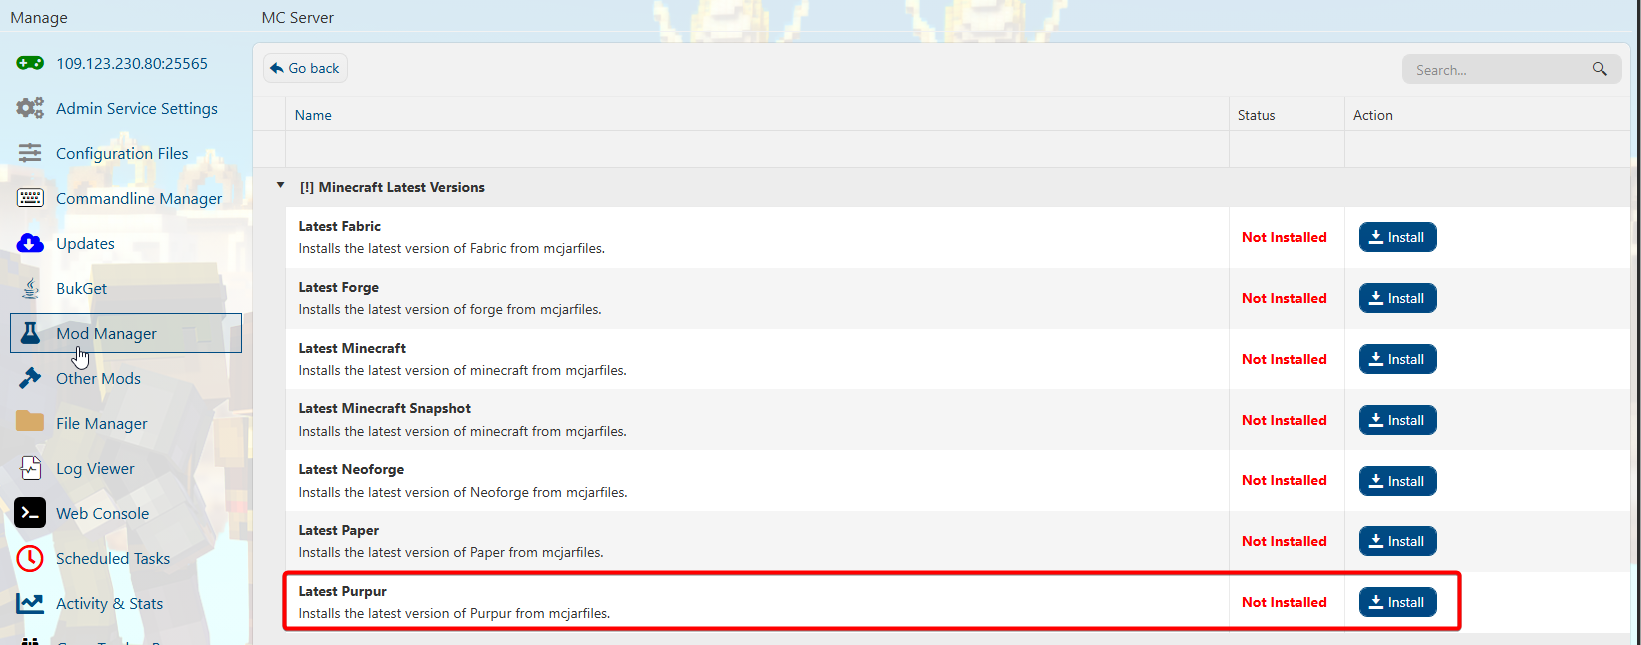Collapse the Minecraft Latest Versions group
1641x645 pixels.
[281, 186]
